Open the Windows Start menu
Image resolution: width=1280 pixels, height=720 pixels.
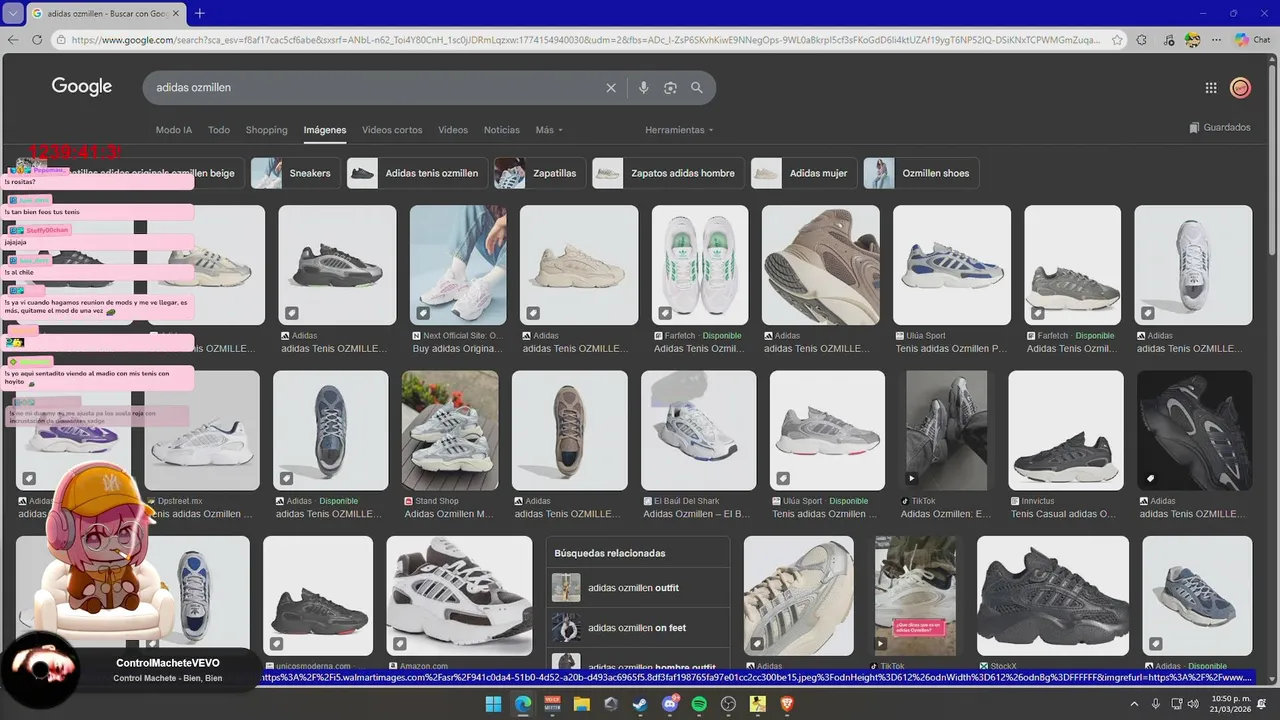point(493,704)
